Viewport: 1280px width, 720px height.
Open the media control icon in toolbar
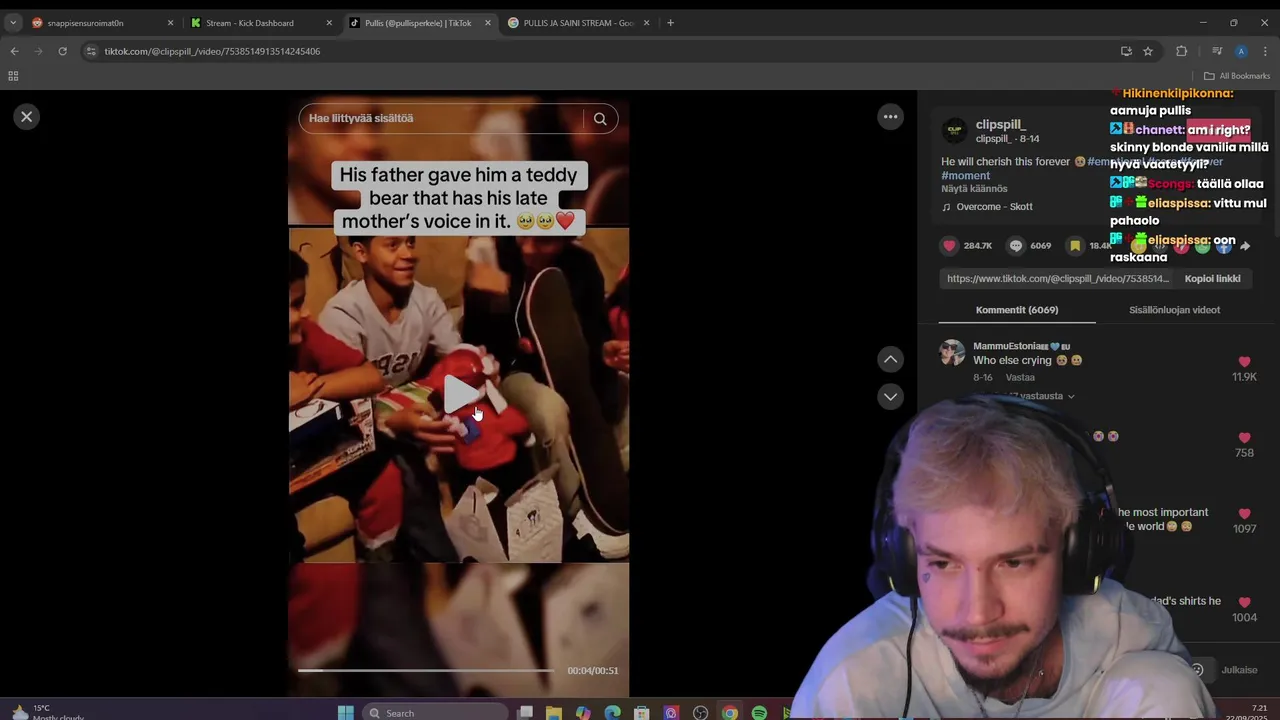[1217, 51]
